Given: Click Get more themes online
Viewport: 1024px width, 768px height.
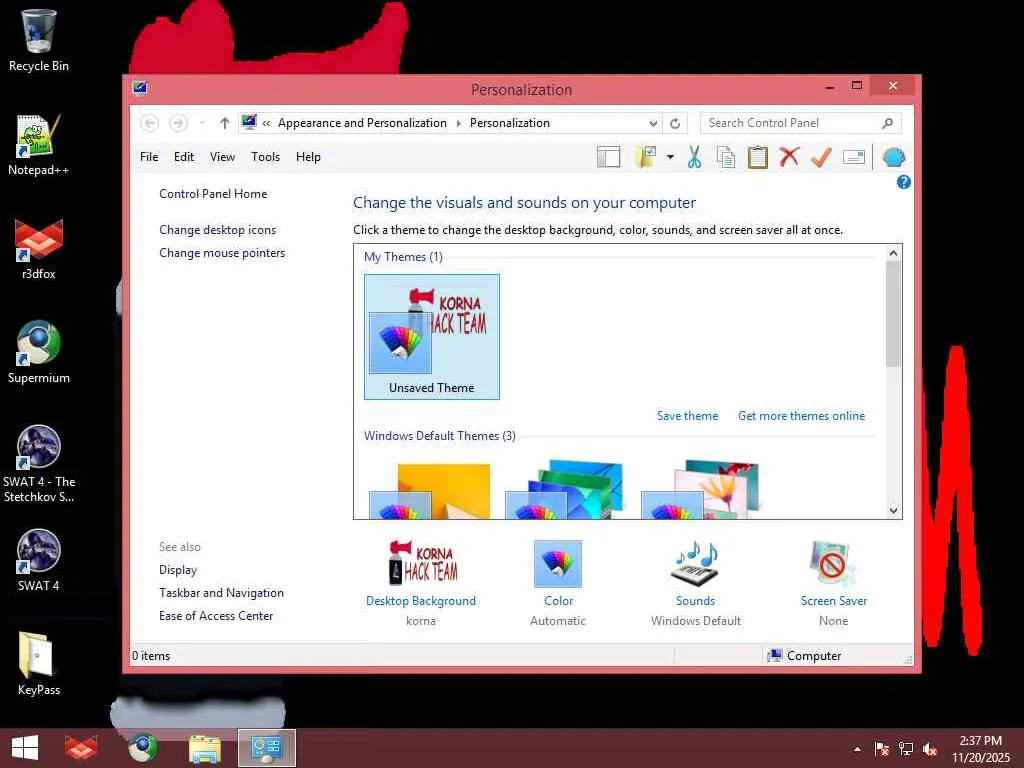Looking at the screenshot, I should coord(801,416).
